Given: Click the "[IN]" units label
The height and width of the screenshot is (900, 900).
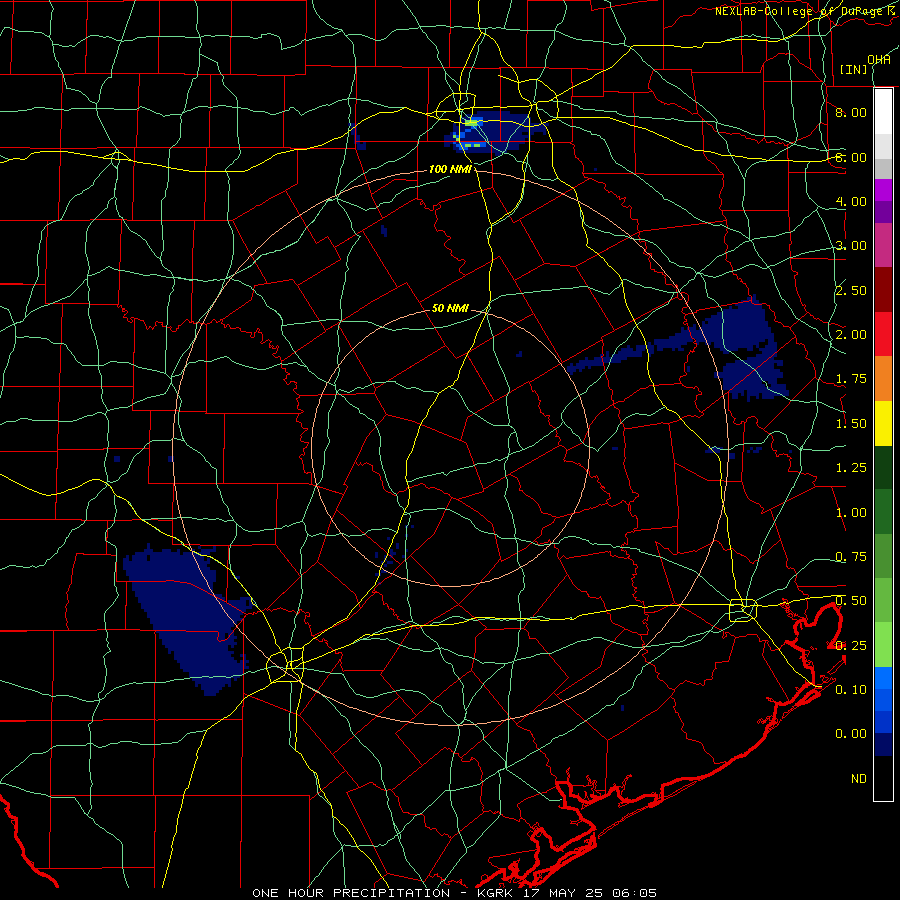Looking at the screenshot, I should click(x=854, y=69).
